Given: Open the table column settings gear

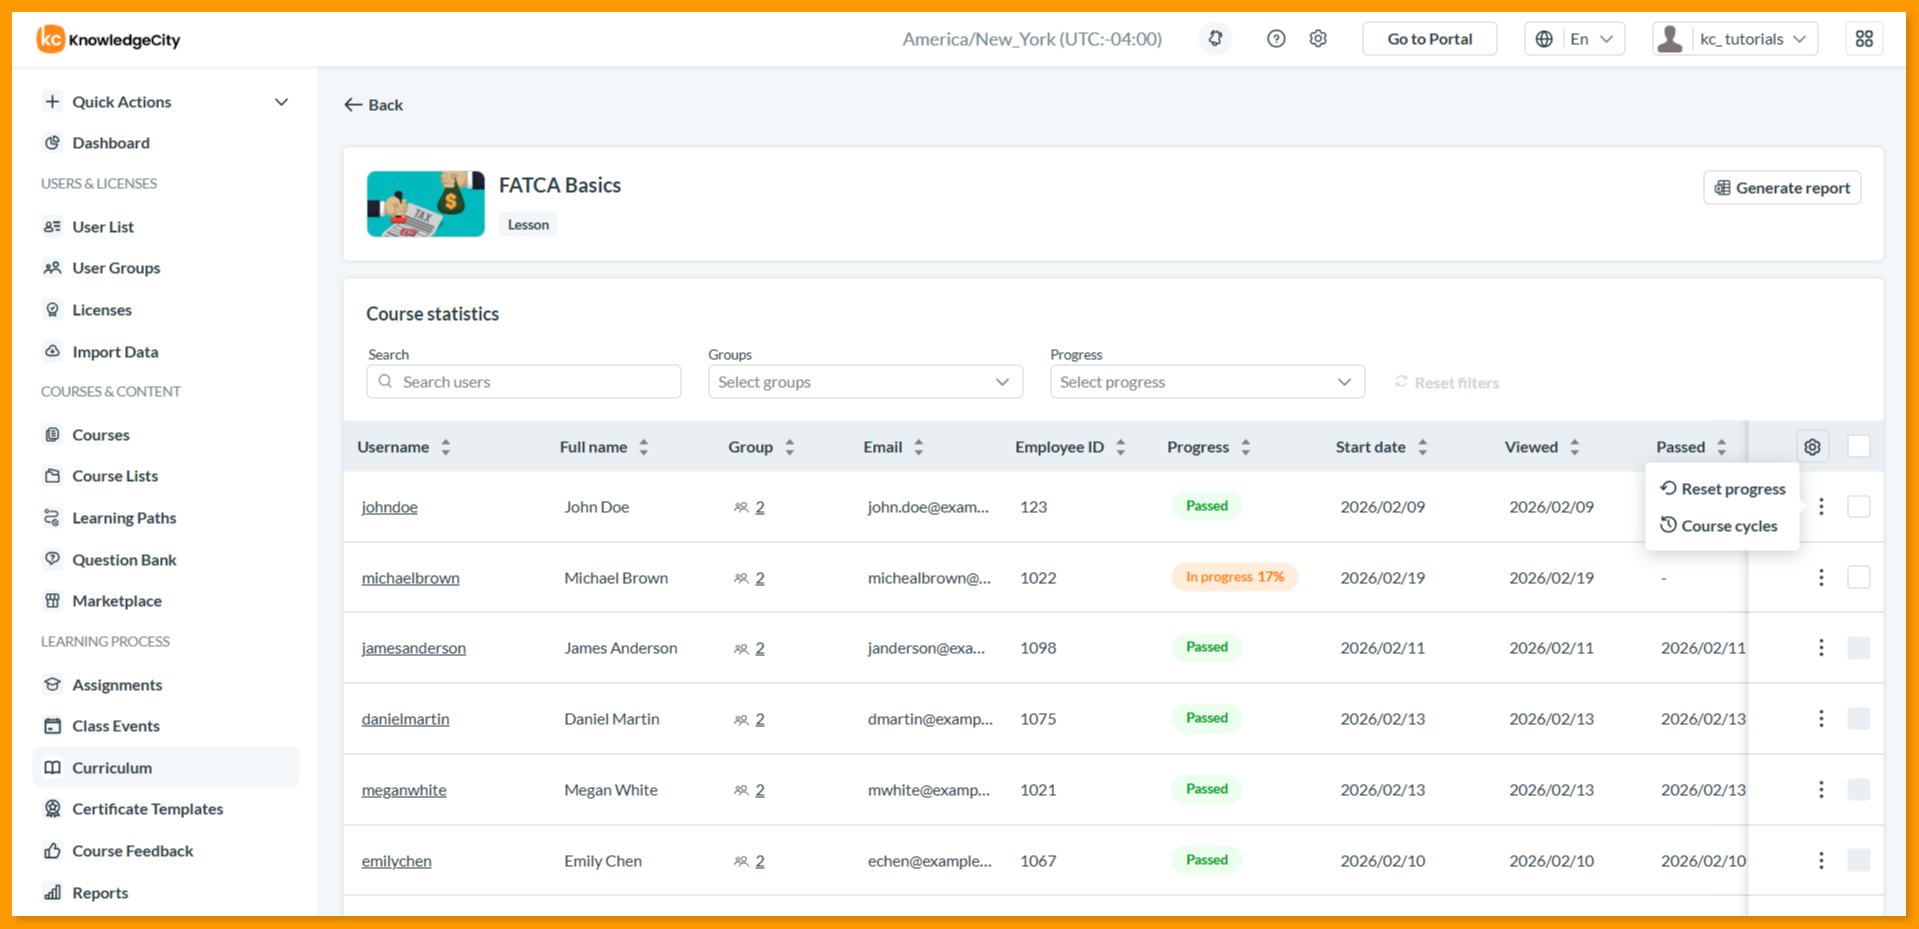Looking at the screenshot, I should point(1812,447).
